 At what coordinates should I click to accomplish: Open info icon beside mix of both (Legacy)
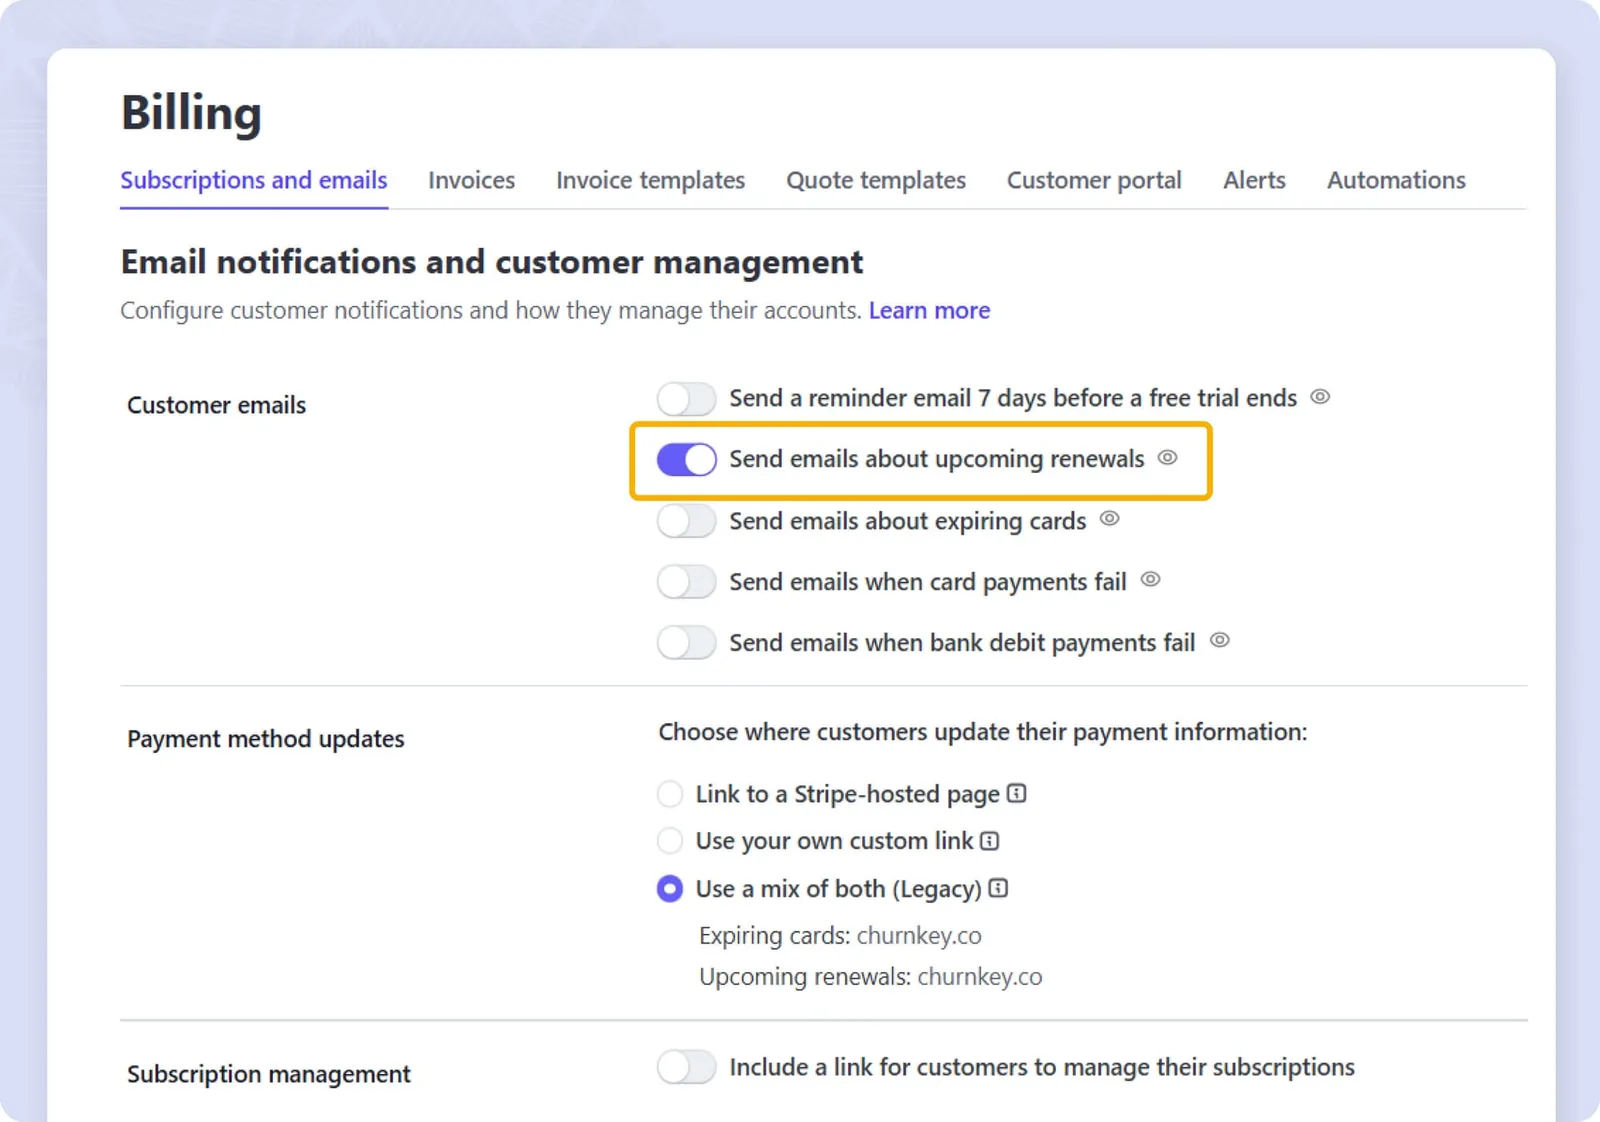[998, 888]
